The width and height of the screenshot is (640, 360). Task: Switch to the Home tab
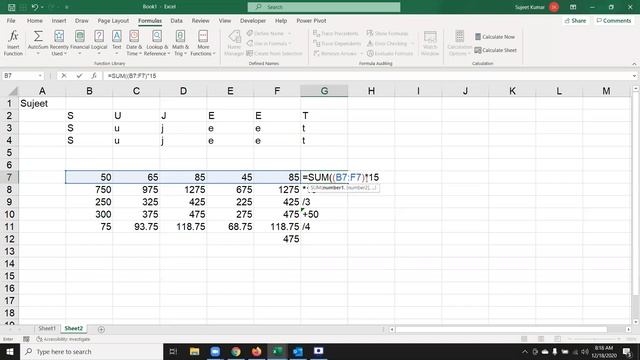[35, 20]
